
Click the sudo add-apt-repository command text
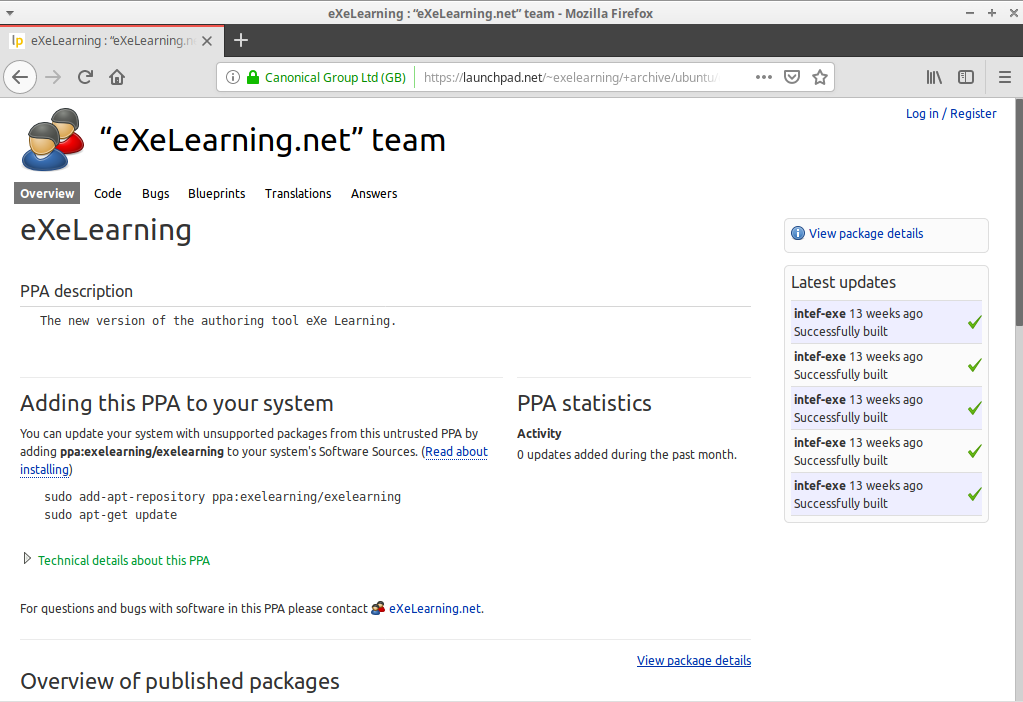coord(222,496)
